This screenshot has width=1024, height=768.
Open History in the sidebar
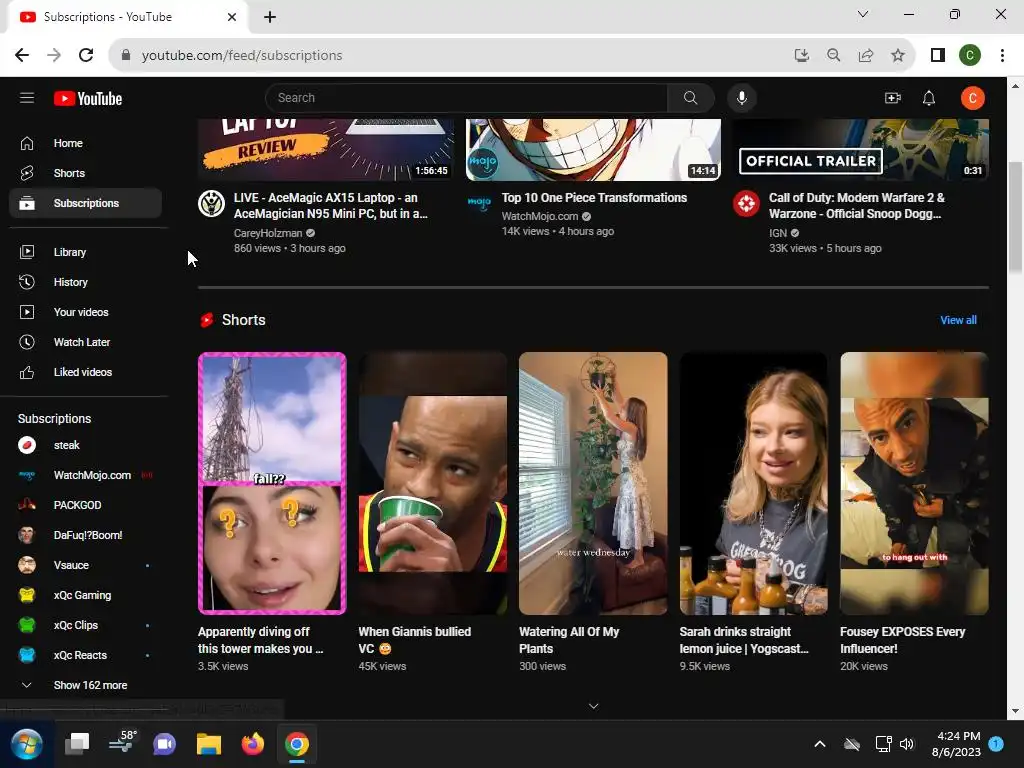tap(86, 282)
